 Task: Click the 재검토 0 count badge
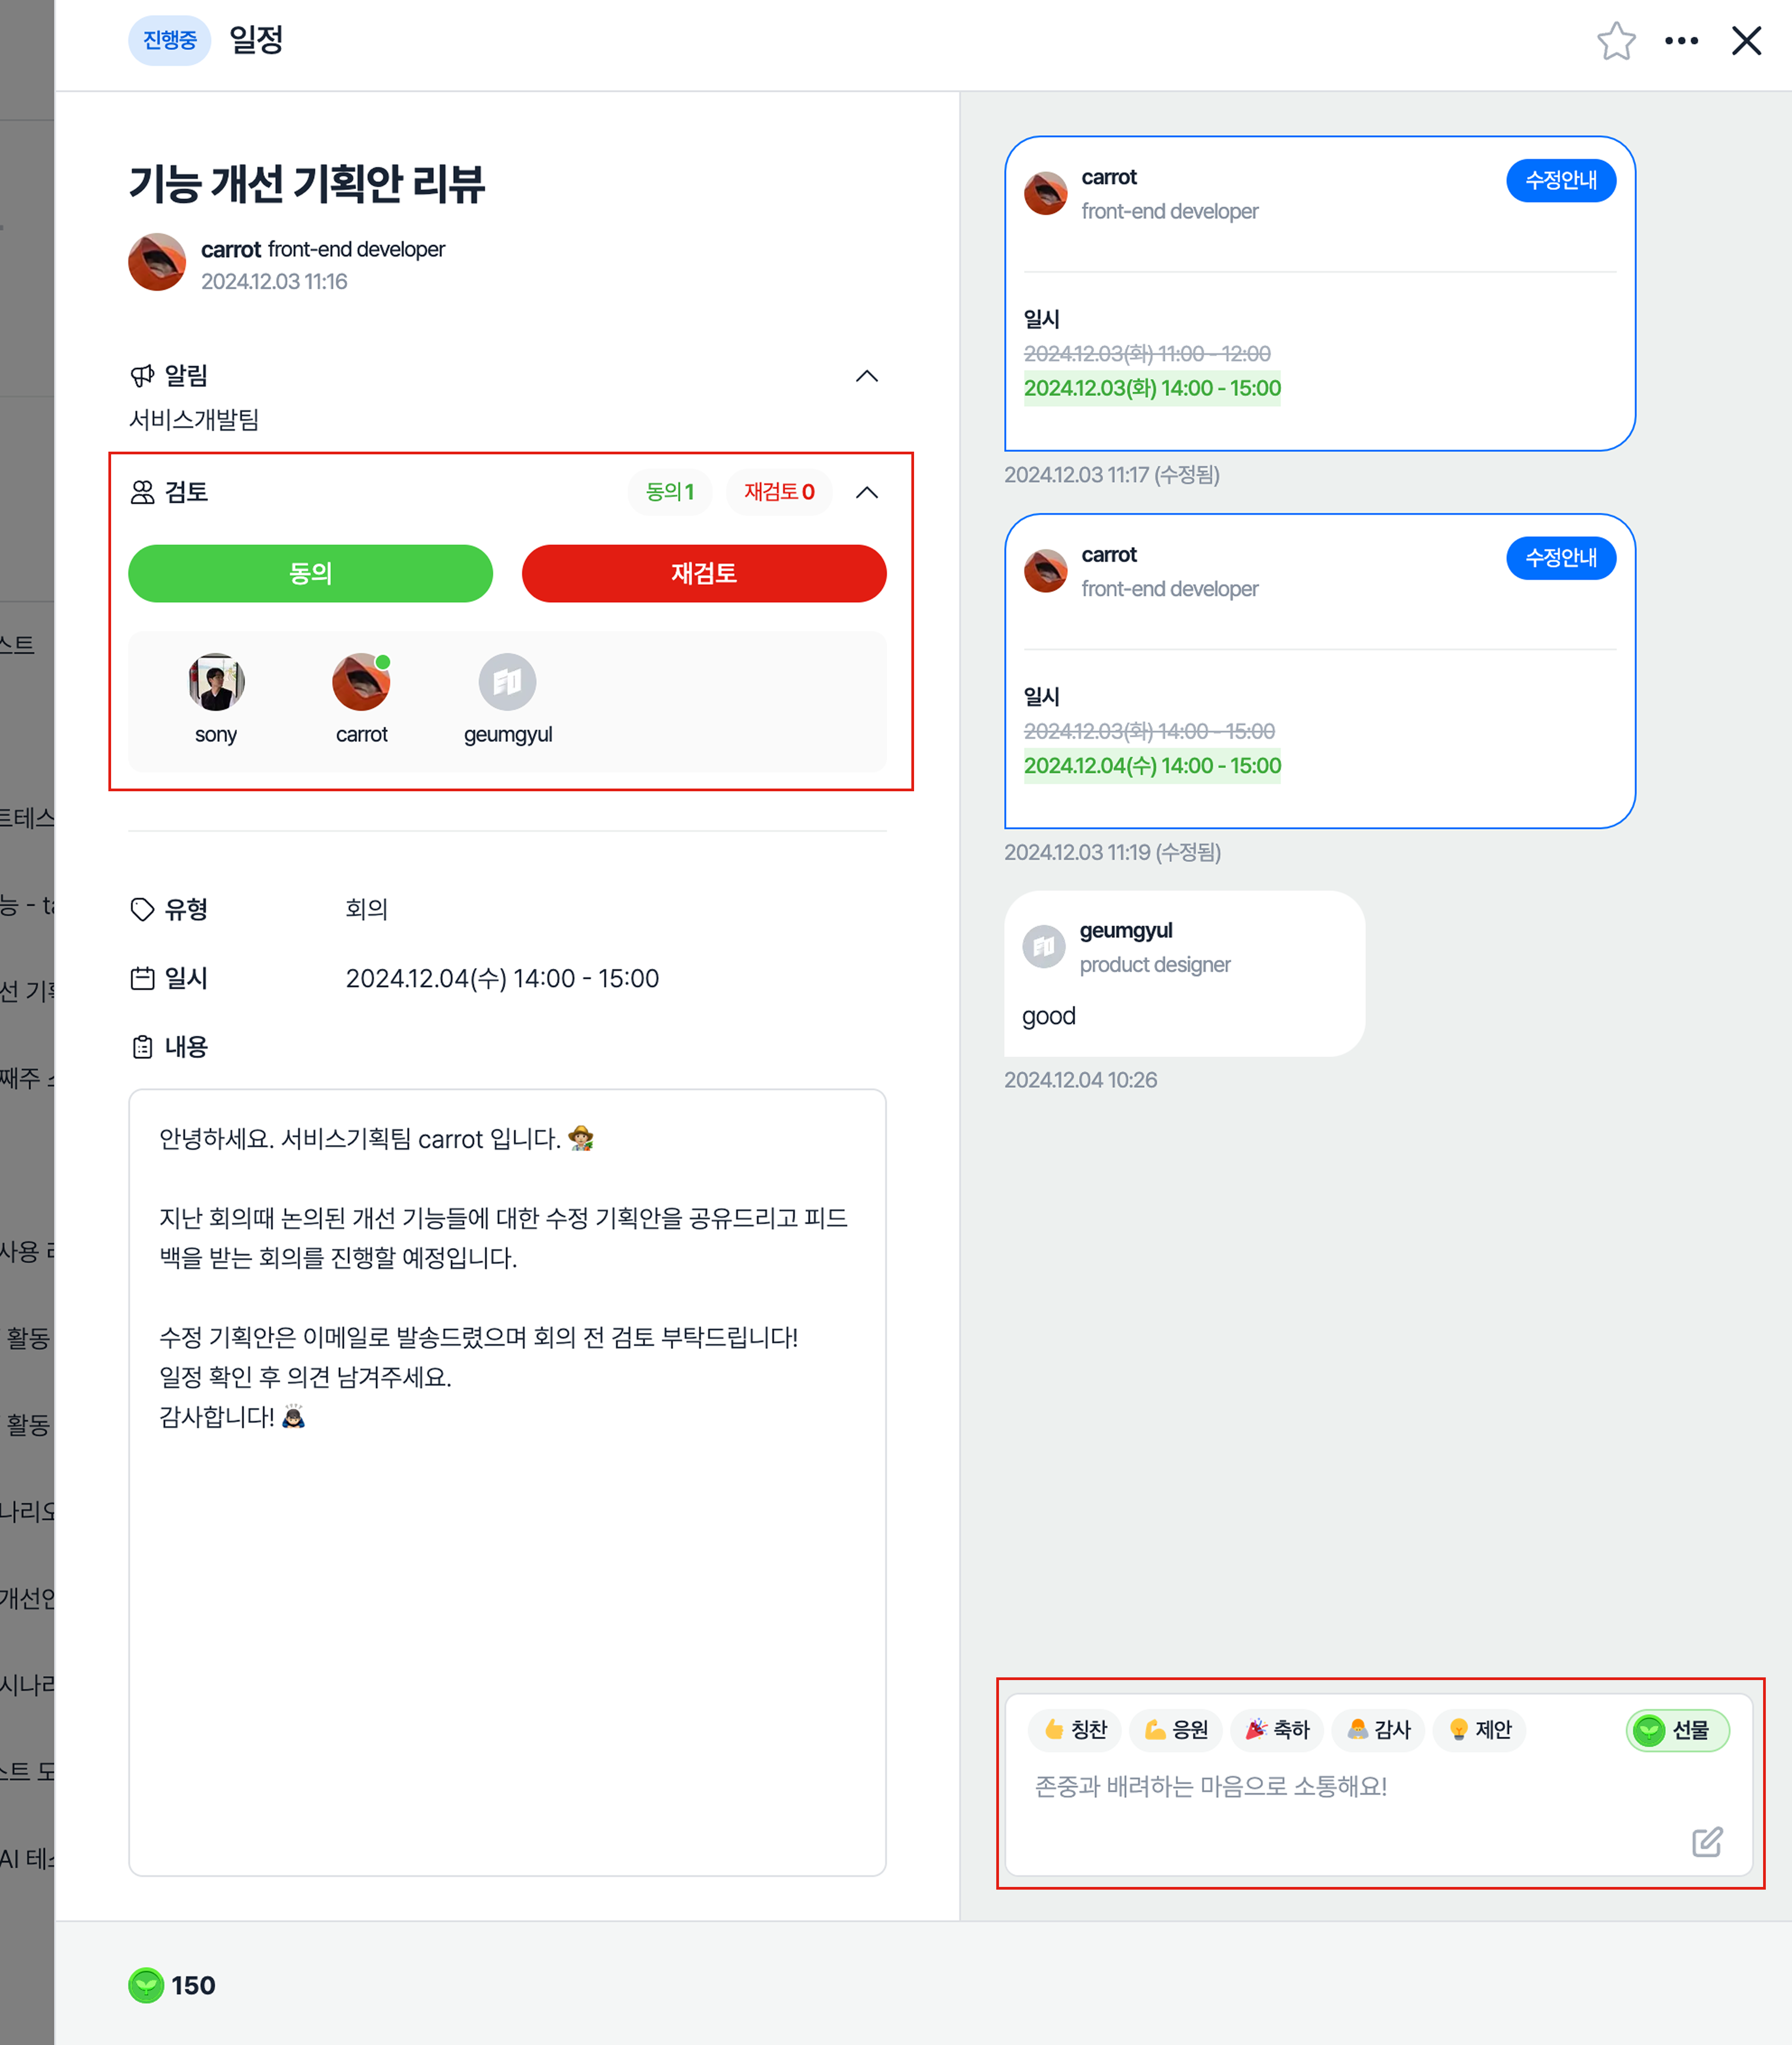pos(779,492)
